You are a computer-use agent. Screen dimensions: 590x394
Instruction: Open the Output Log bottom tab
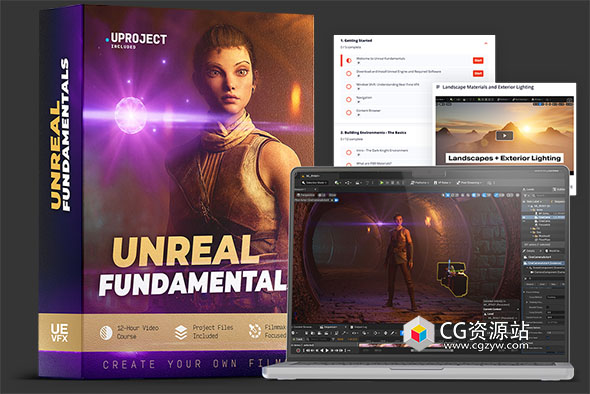(x=359, y=327)
